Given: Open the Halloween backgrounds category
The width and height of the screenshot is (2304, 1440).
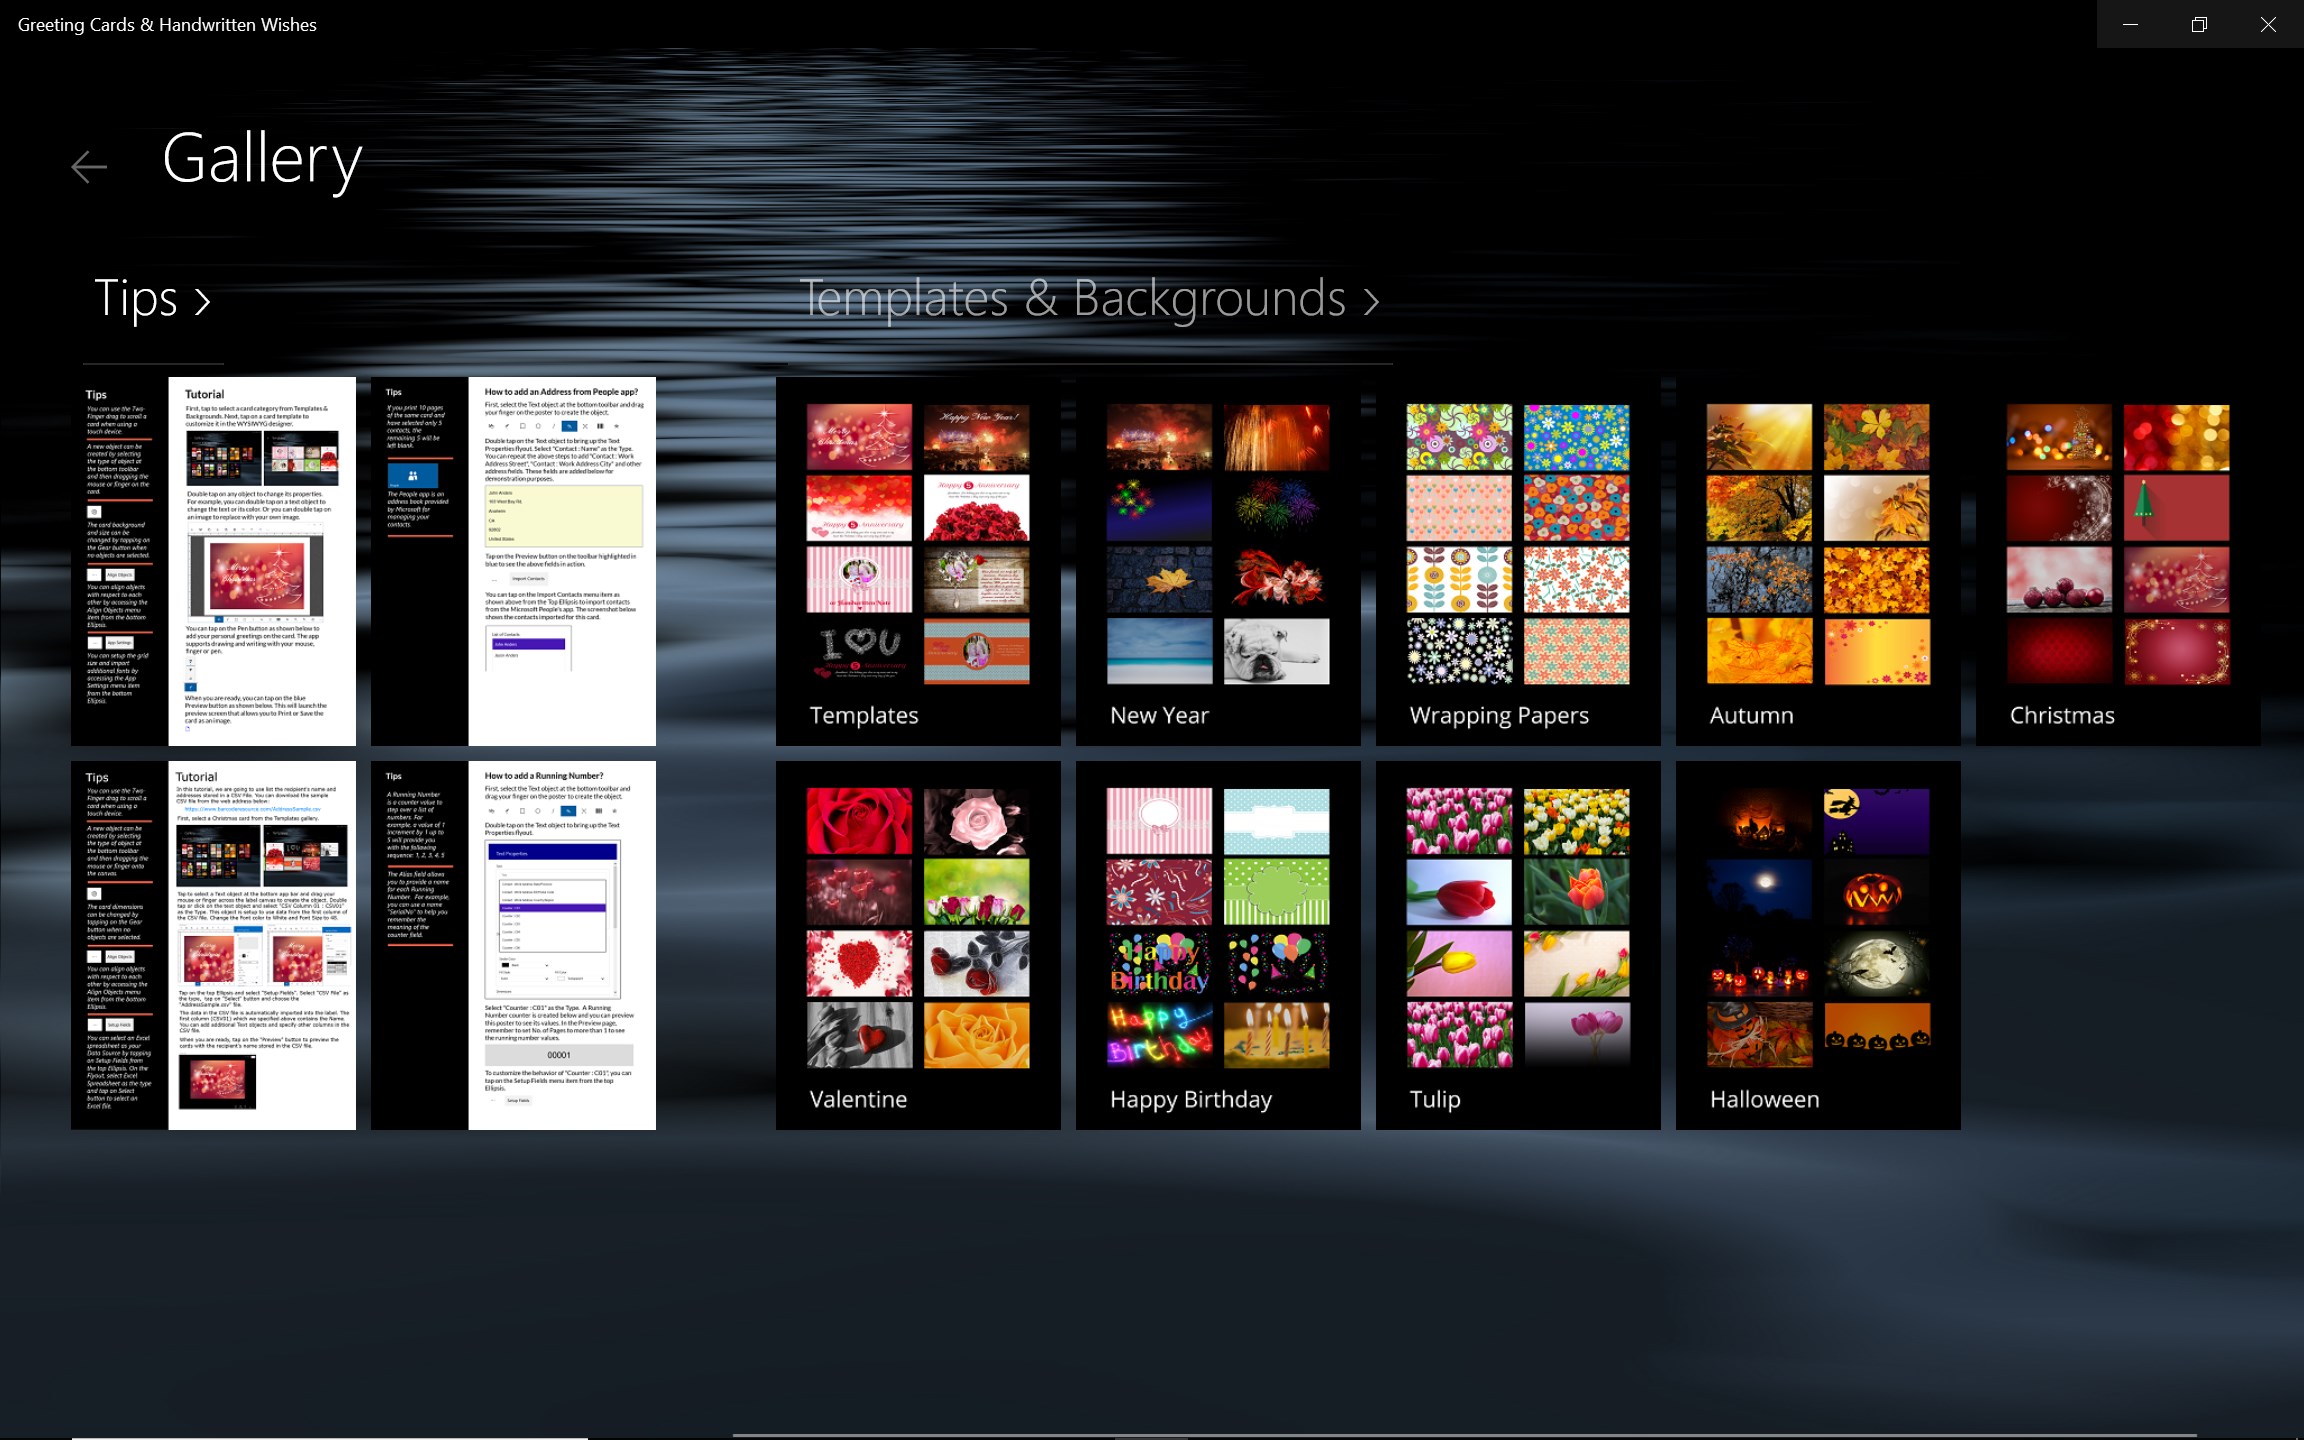Looking at the screenshot, I should pyautogui.click(x=1817, y=945).
